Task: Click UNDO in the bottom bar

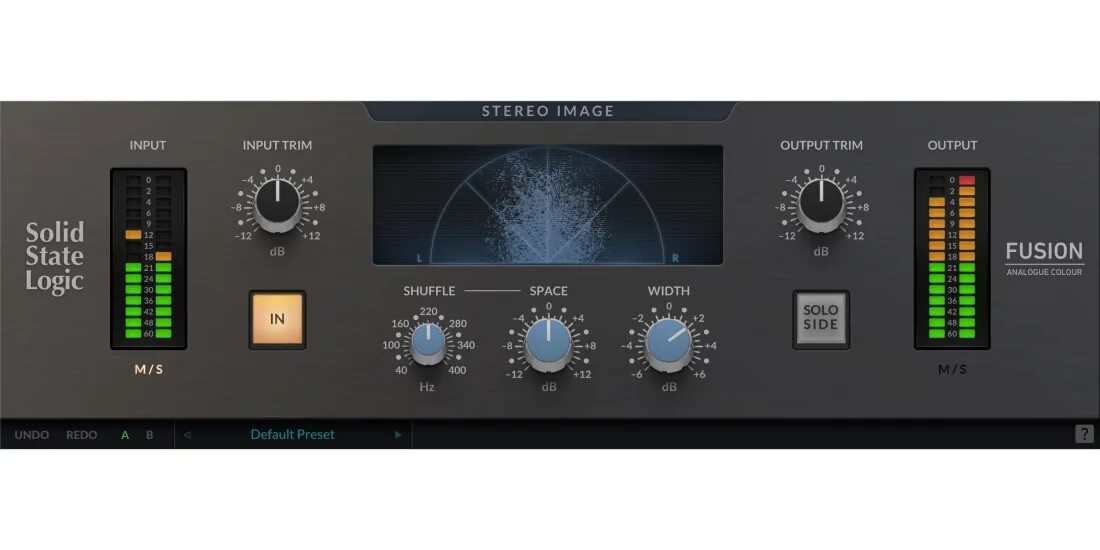Action: tap(32, 435)
